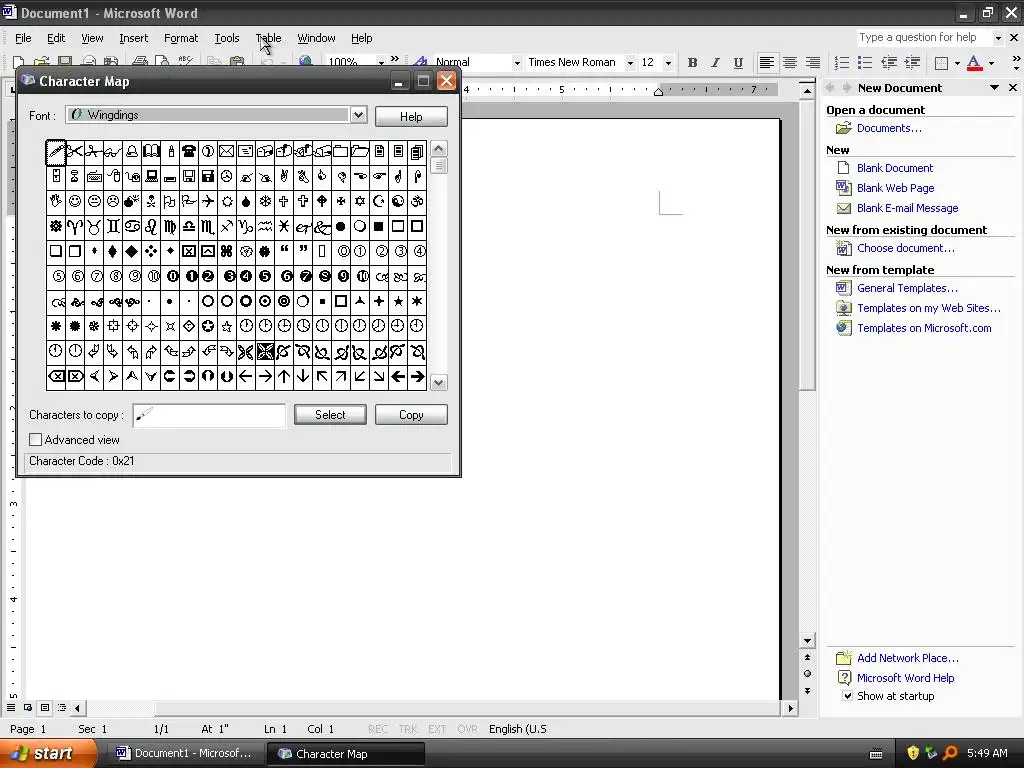Apply red font color button
1024x768 pixels.
click(974, 63)
